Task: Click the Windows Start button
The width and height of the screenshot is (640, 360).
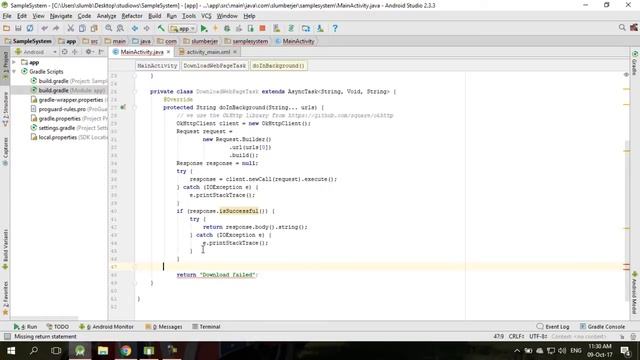Action: pos(11,351)
